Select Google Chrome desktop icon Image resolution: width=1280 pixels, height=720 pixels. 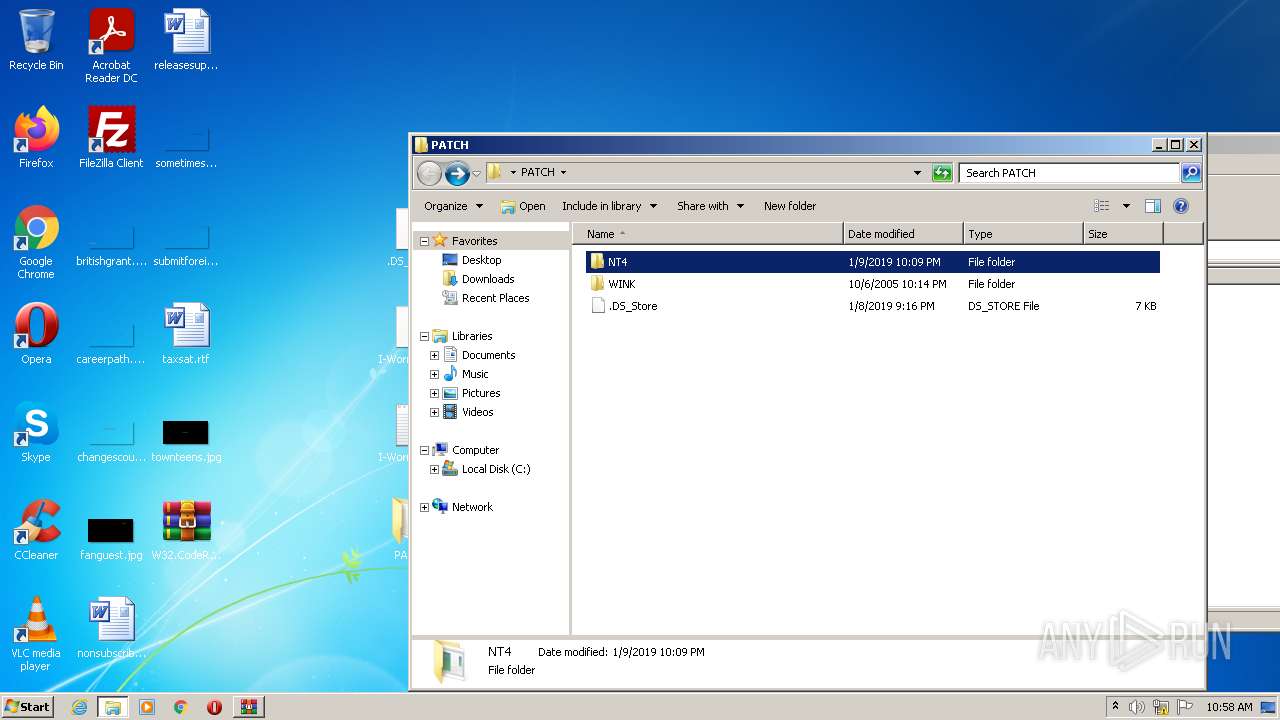[36, 242]
